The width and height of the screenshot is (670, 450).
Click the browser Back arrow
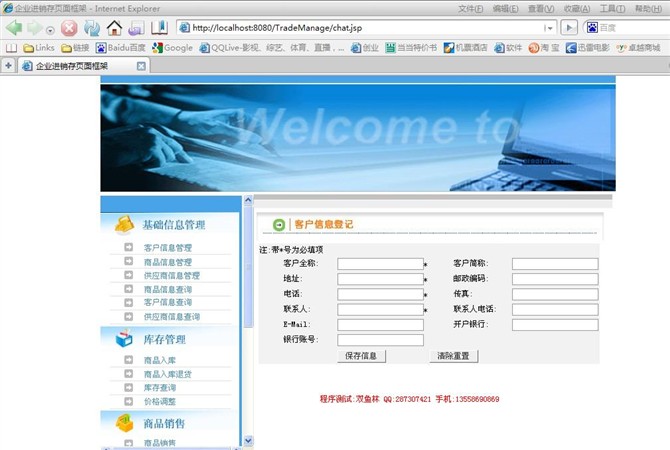coord(14,28)
